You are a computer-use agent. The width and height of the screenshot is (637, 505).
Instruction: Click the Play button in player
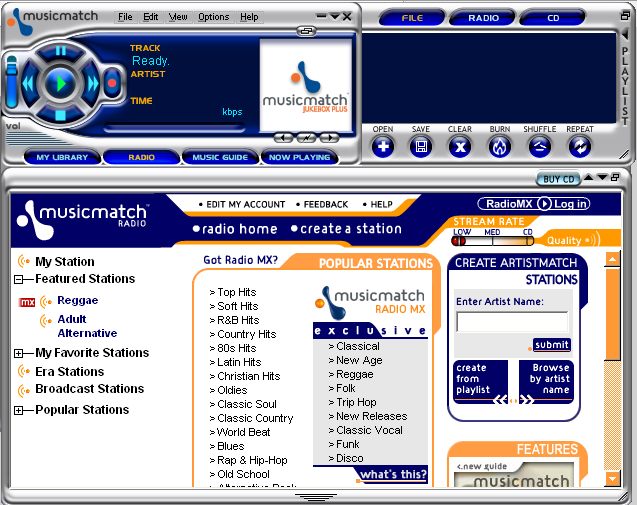coord(61,84)
